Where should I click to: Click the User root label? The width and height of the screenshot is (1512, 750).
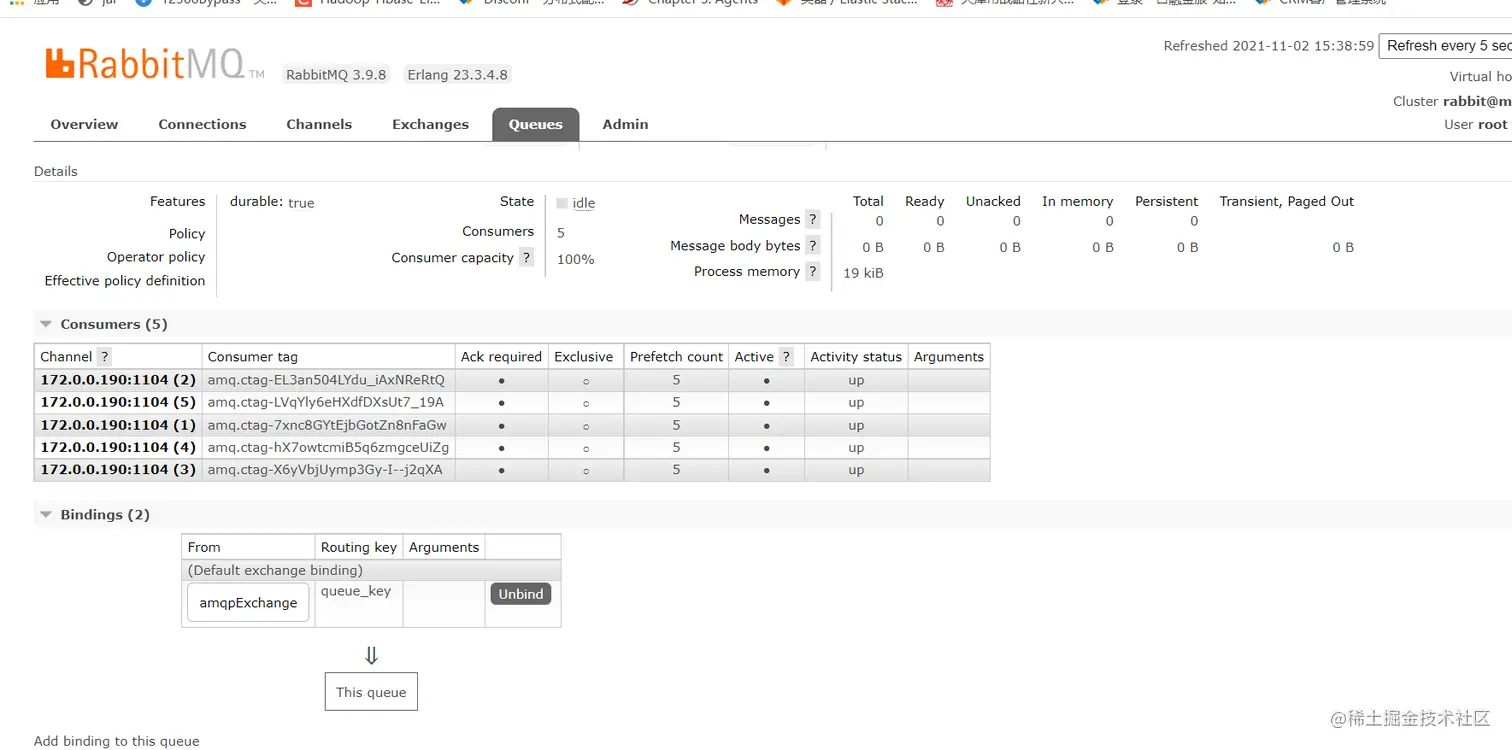[x=1476, y=124]
